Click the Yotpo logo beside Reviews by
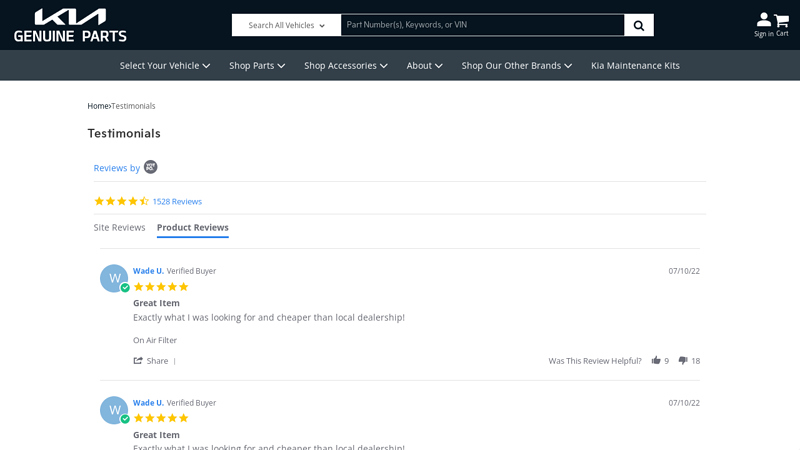Screen dimensions: 800x450 (x=151, y=167)
